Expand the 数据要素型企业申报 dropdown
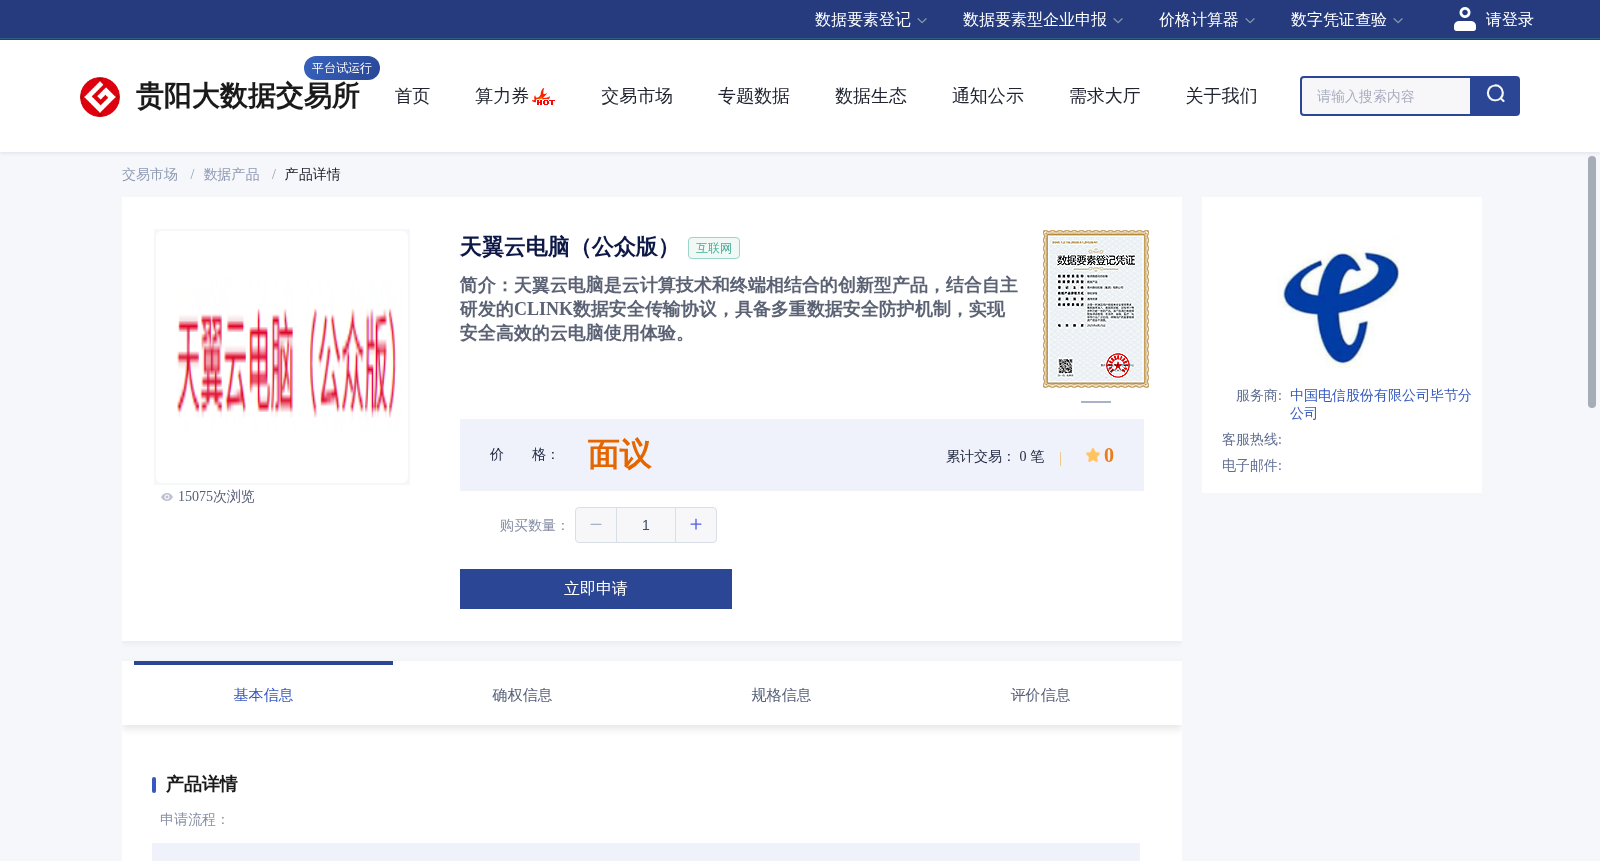The height and width of the screenshot is (861, 1600). (1043, 20)
